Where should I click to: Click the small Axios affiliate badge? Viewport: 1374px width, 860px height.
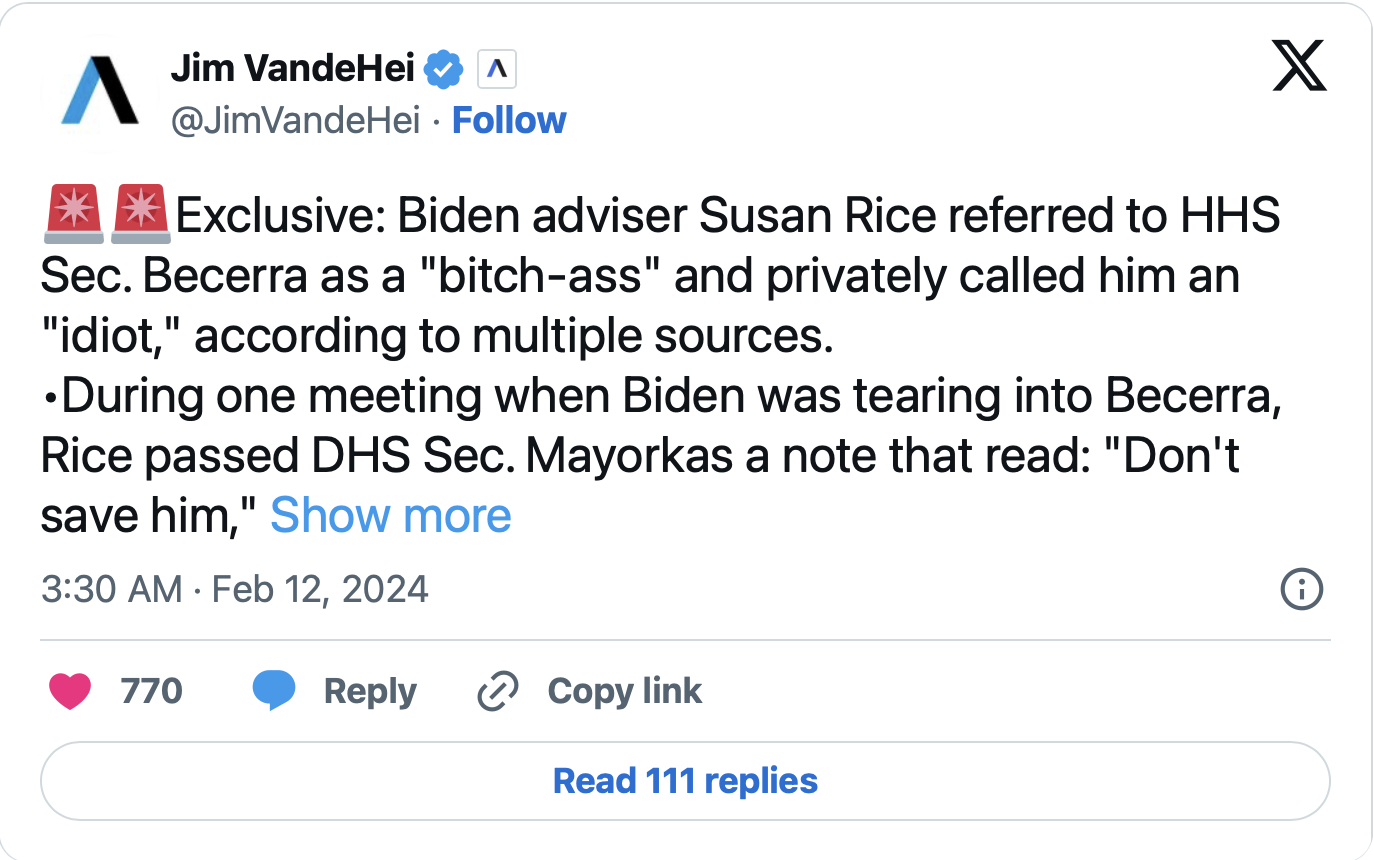pos(497,69)
